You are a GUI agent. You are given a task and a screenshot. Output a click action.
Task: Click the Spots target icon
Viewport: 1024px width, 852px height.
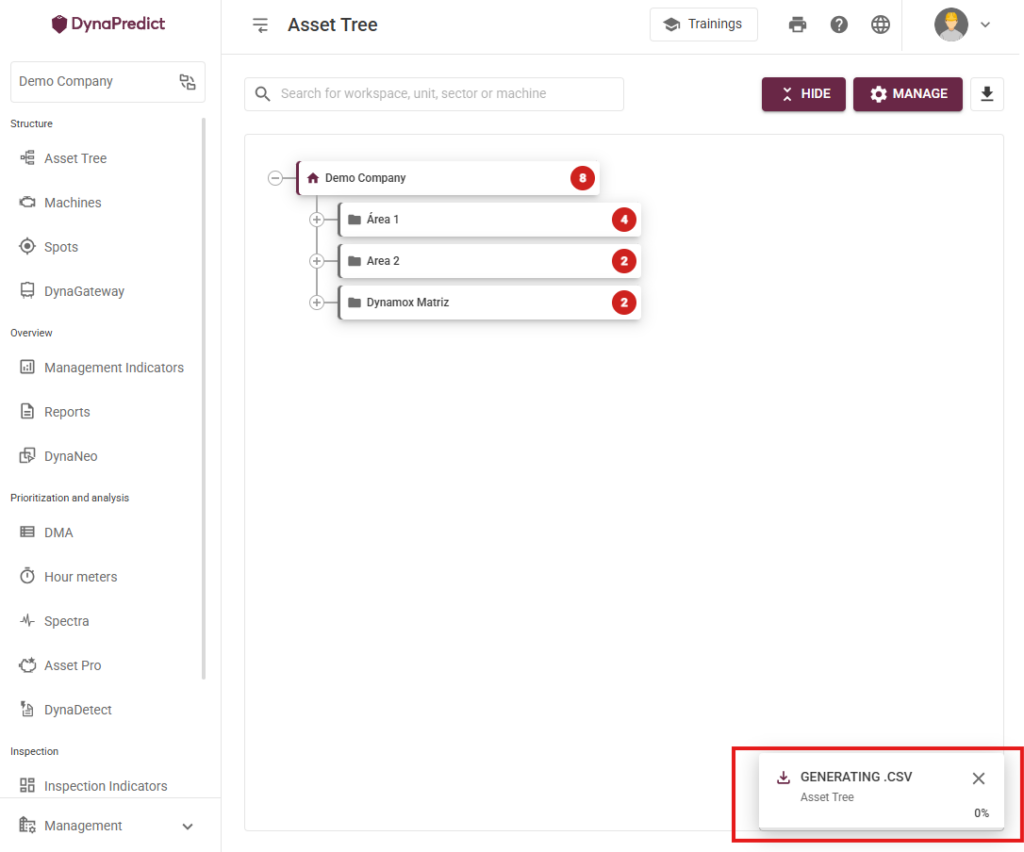(x=27, y=246)
